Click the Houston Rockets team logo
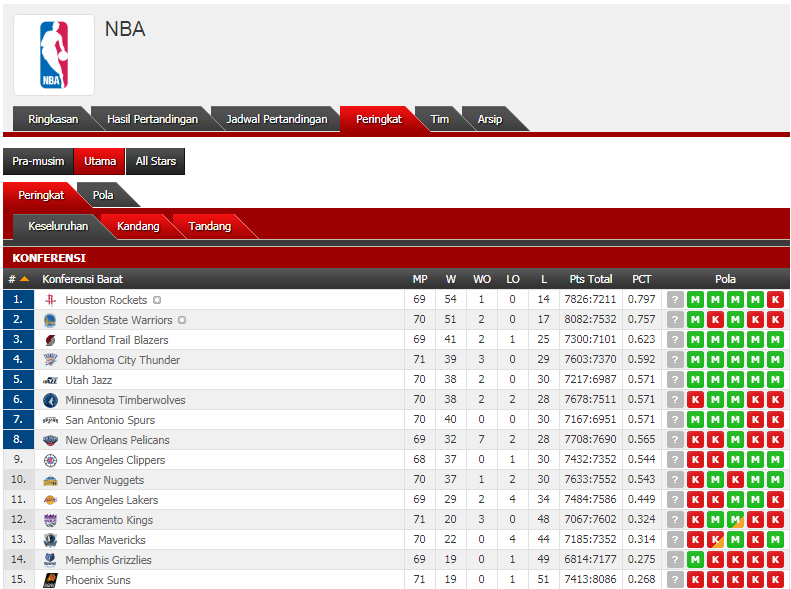Viewport: 791px width, 589px height. [x=50, y=300]
